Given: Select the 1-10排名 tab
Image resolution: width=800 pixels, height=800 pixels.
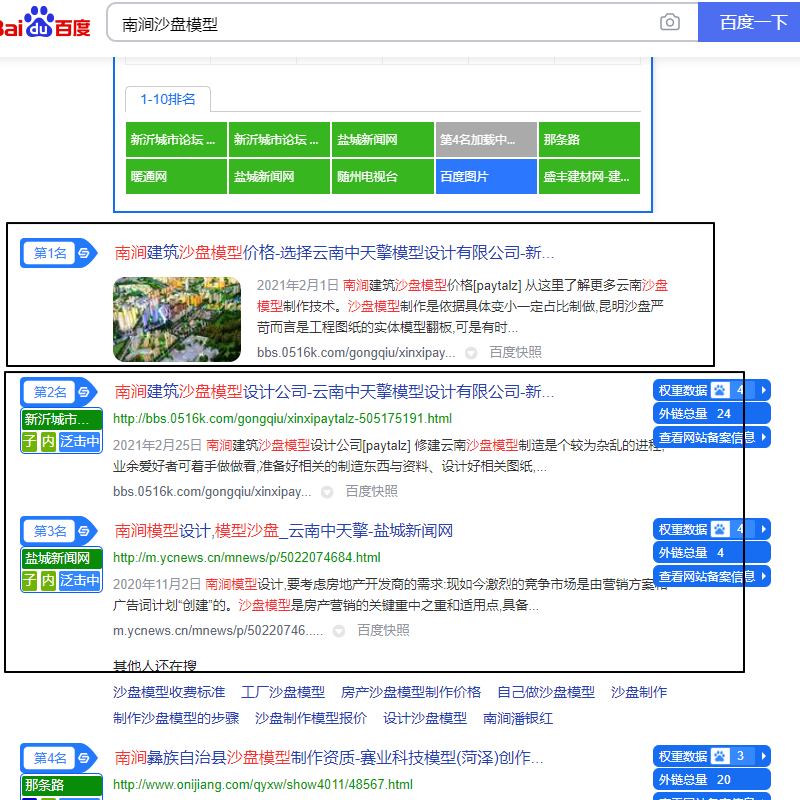Looking at the screenshot, I should (168, 99).
